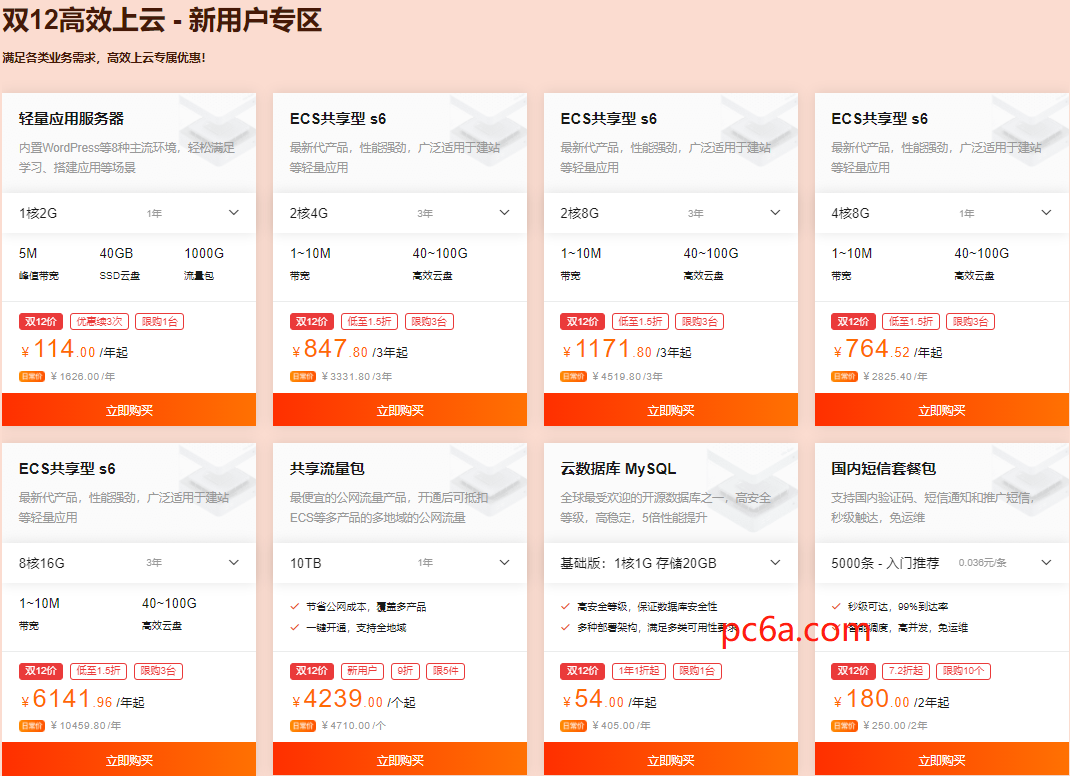
Task: Click checkmark beside 高安全等级，保证数据库安全性
Action: point(566,606)
